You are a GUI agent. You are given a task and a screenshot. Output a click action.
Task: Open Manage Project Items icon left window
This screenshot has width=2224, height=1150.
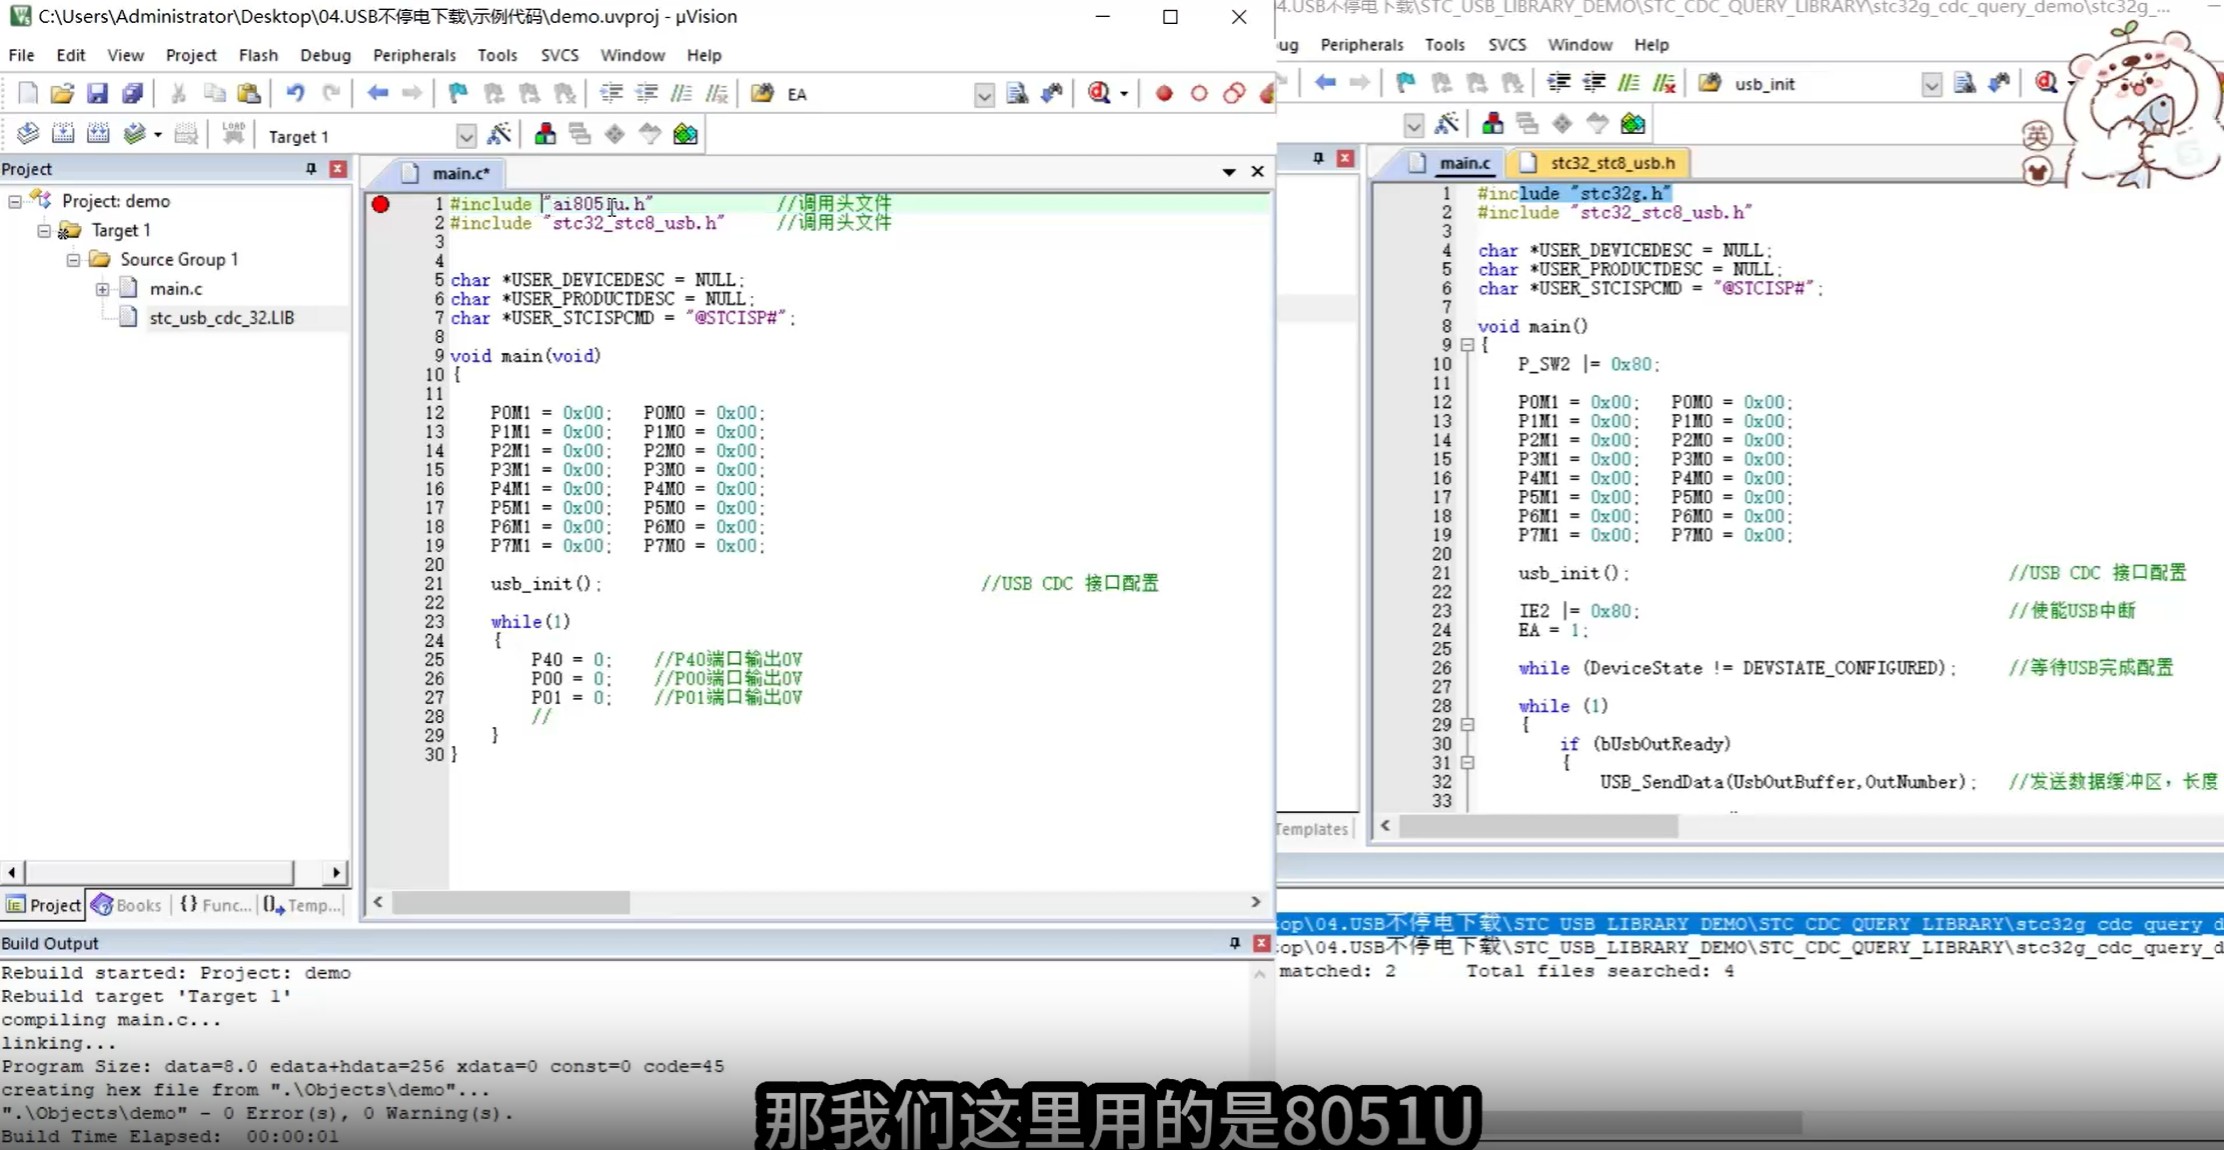545,134
